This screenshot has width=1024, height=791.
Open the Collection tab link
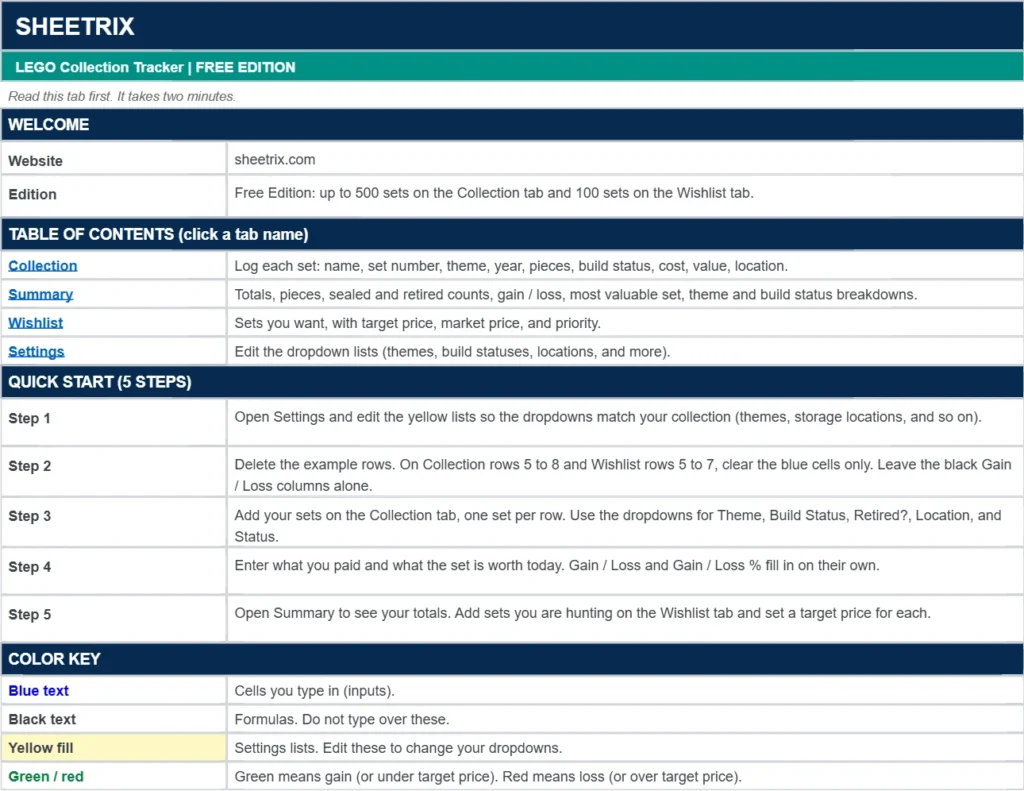coord(42,266)
